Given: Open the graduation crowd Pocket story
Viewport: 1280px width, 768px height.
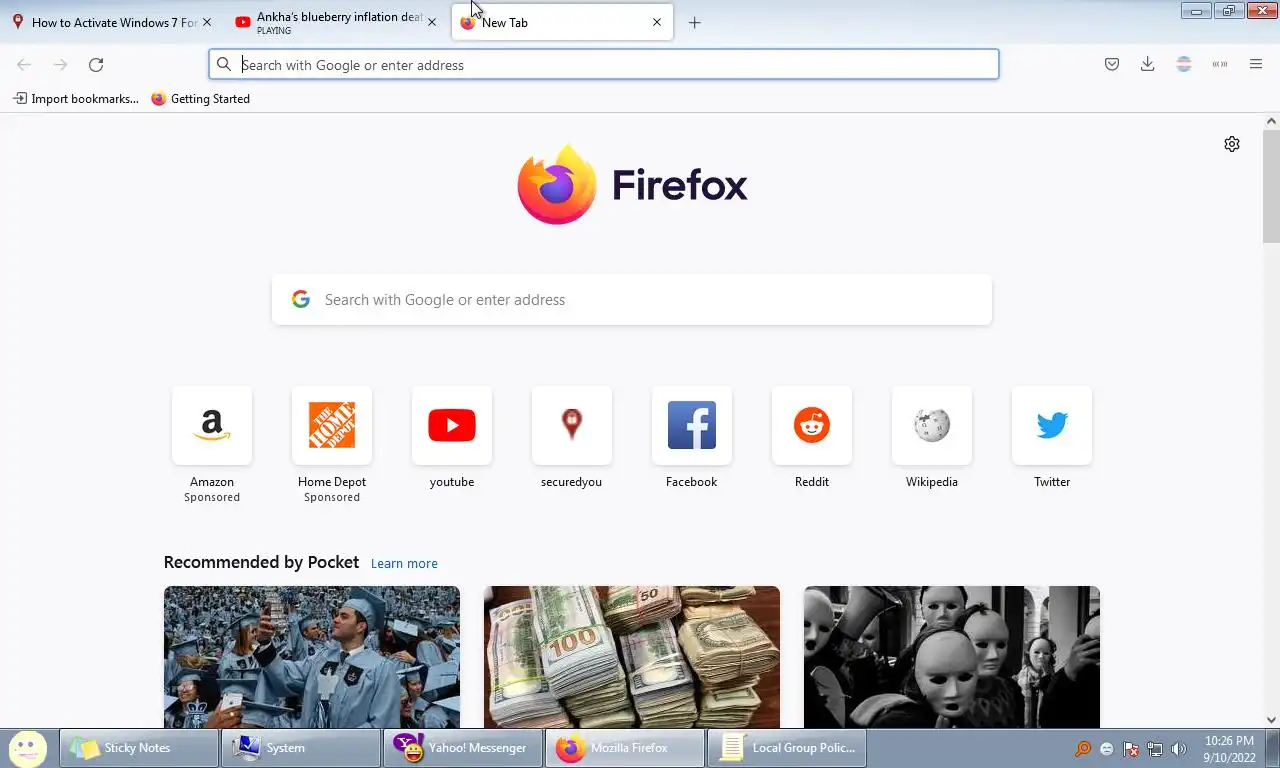Looking at the screenshot, I should 312,657.
